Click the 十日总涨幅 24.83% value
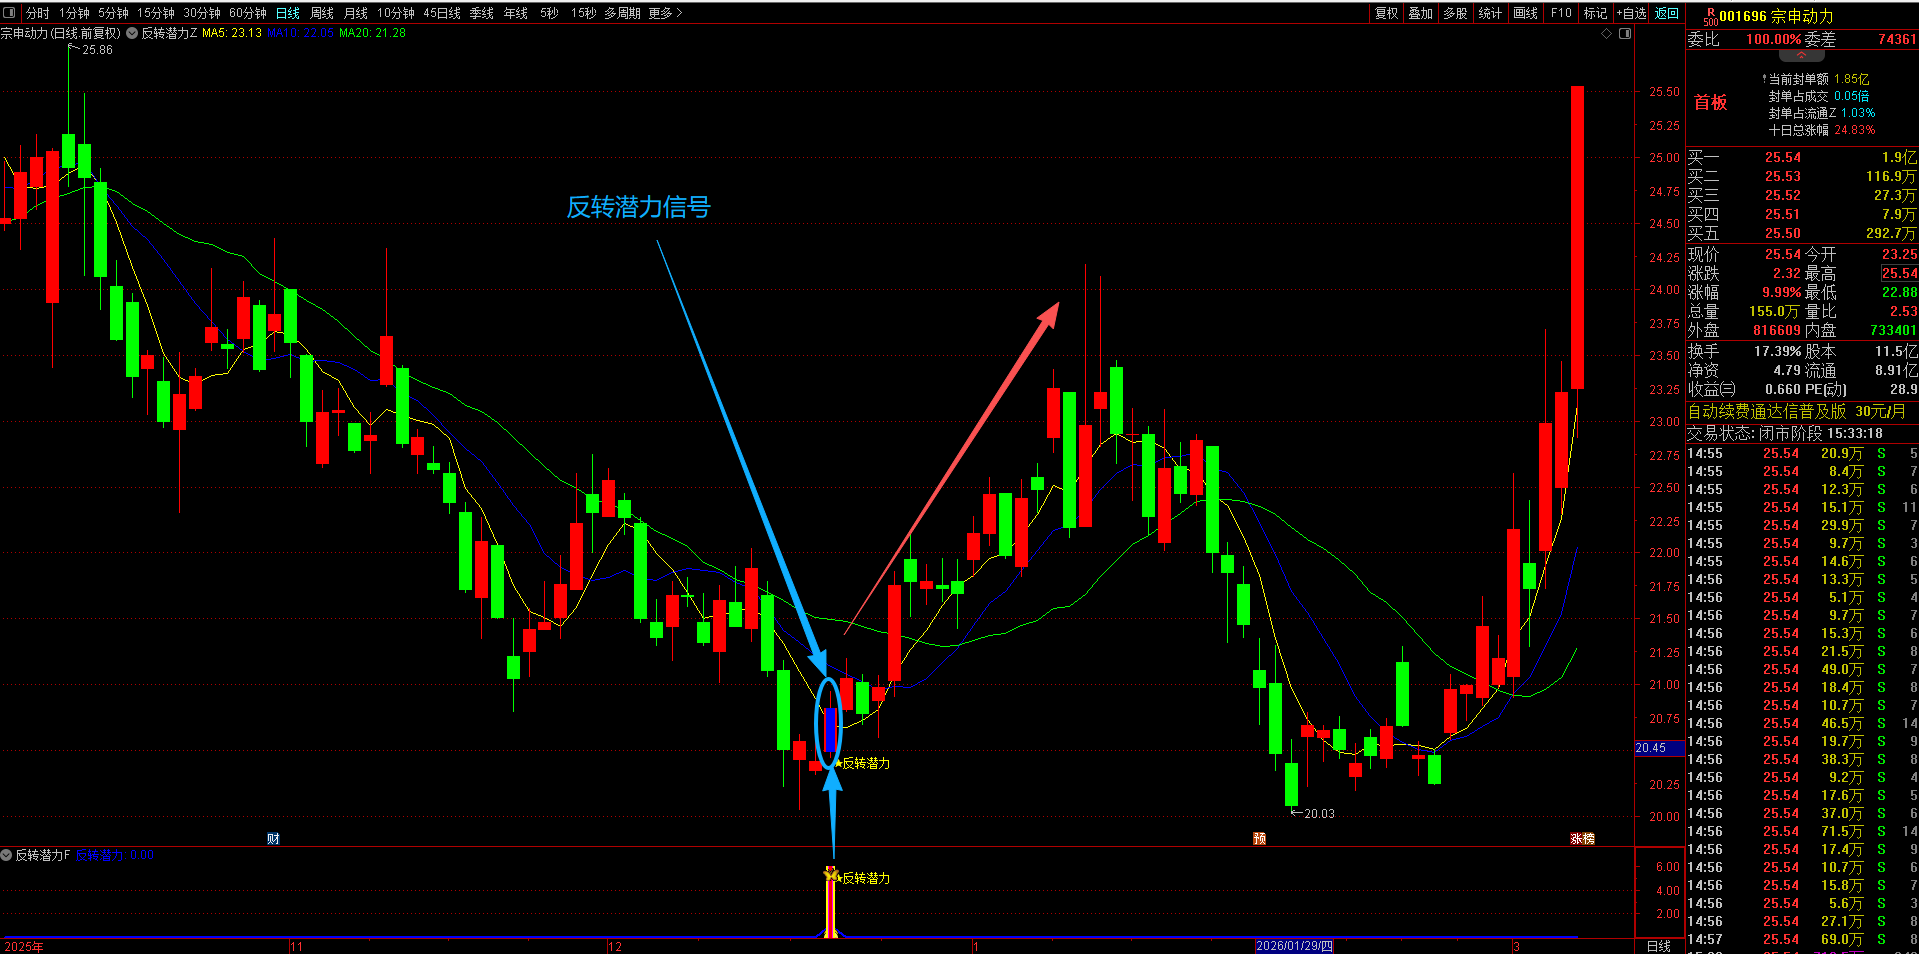Image resolution: width=1919 pixels, height=954 pixels. pos(1855,130)
